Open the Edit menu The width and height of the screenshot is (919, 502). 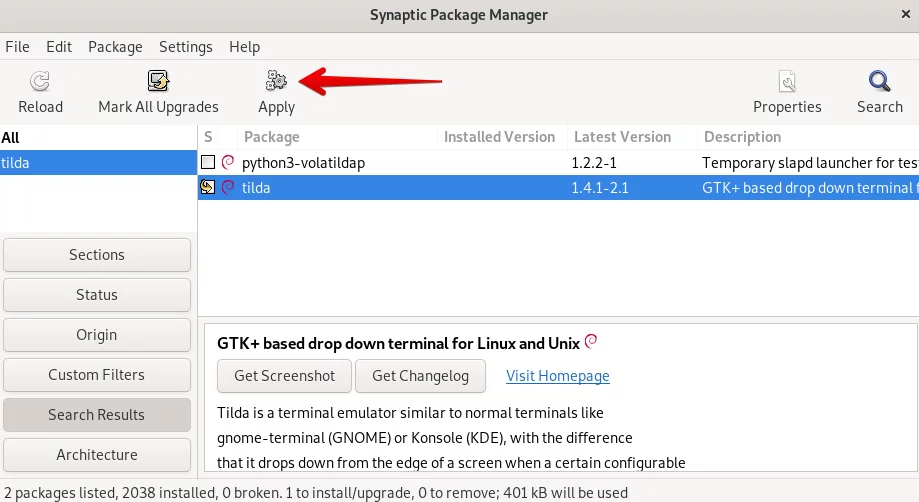click(59, 47)
